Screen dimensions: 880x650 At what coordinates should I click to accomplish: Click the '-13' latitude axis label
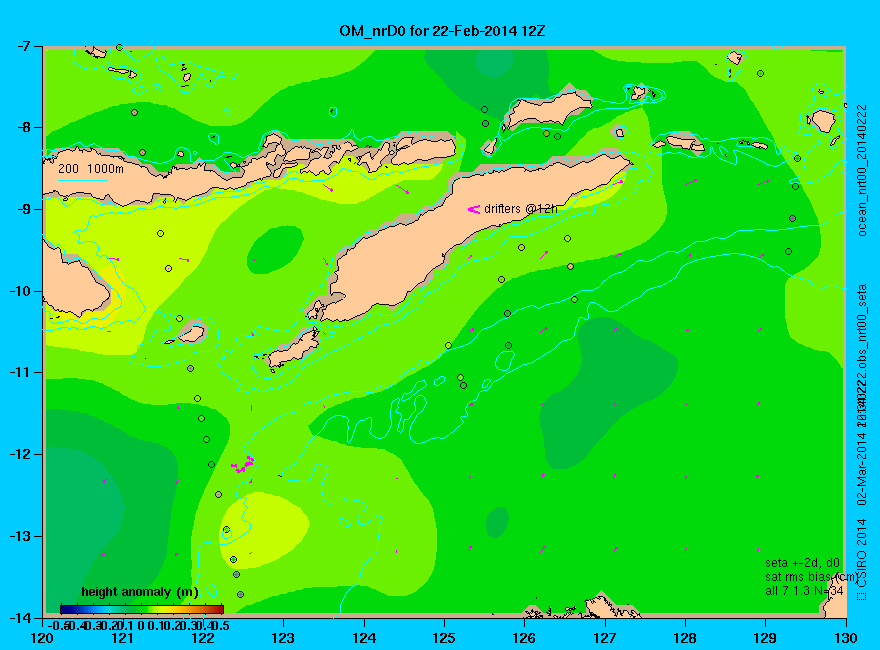coord(21,536)
